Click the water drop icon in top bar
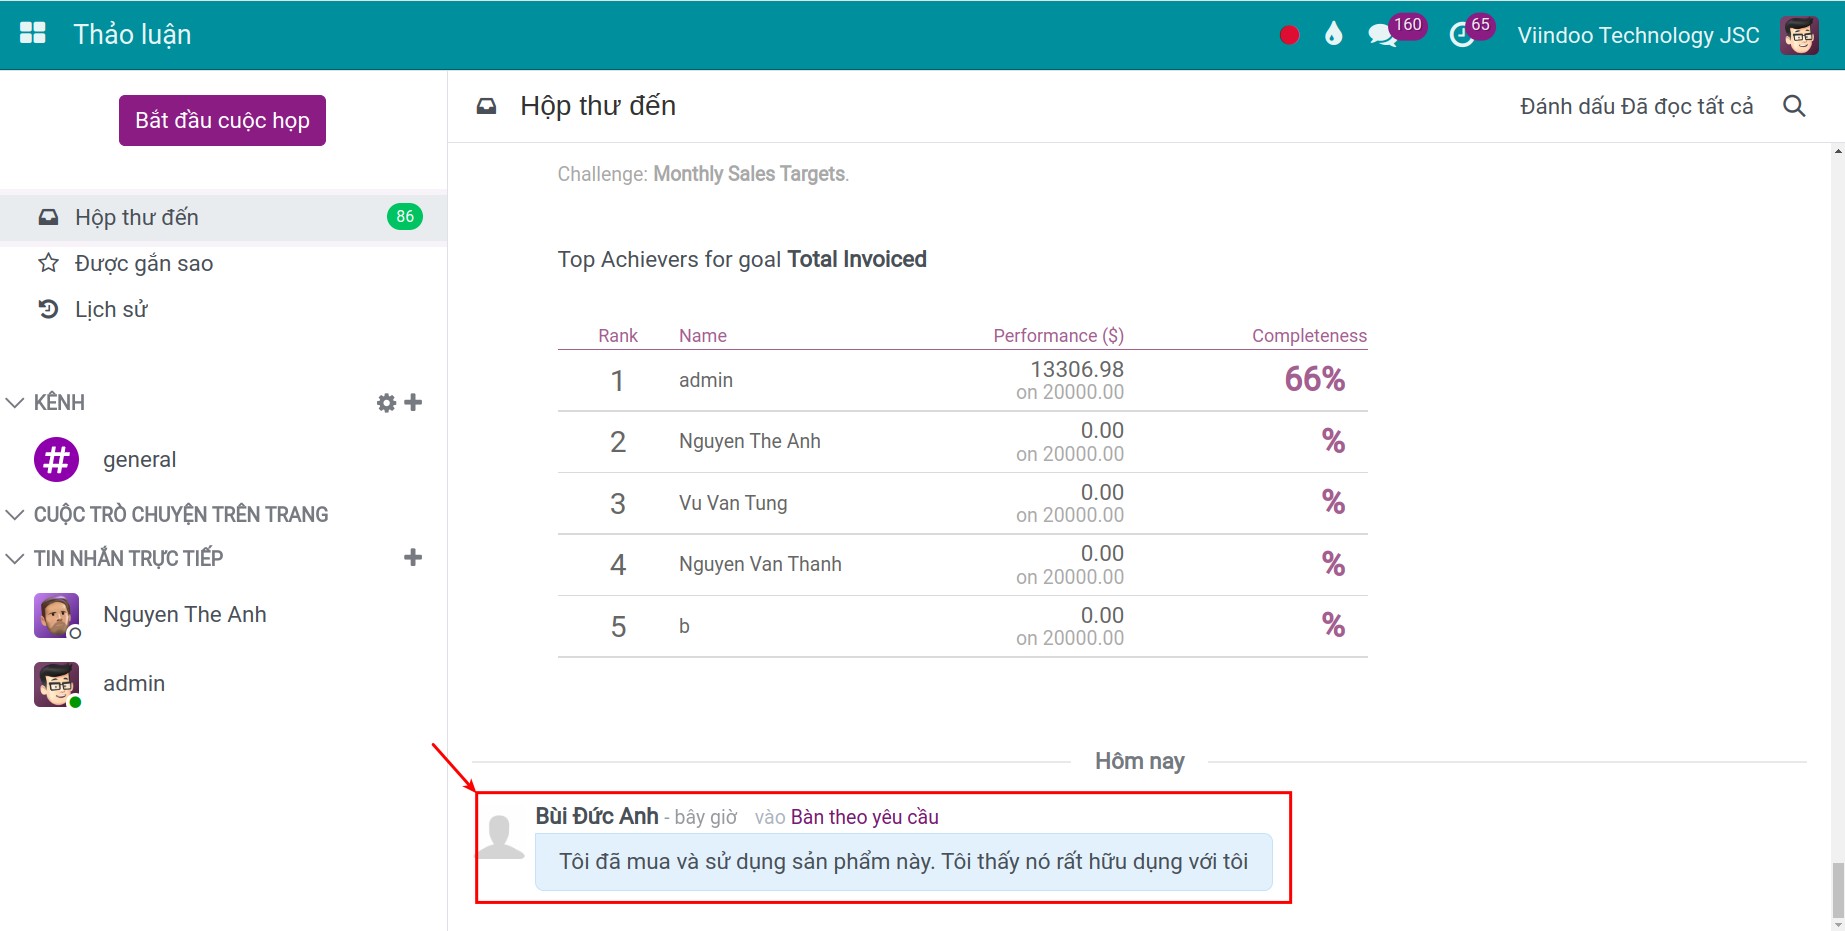Screen dimensions: 1845x931 tap(1333, 35)
